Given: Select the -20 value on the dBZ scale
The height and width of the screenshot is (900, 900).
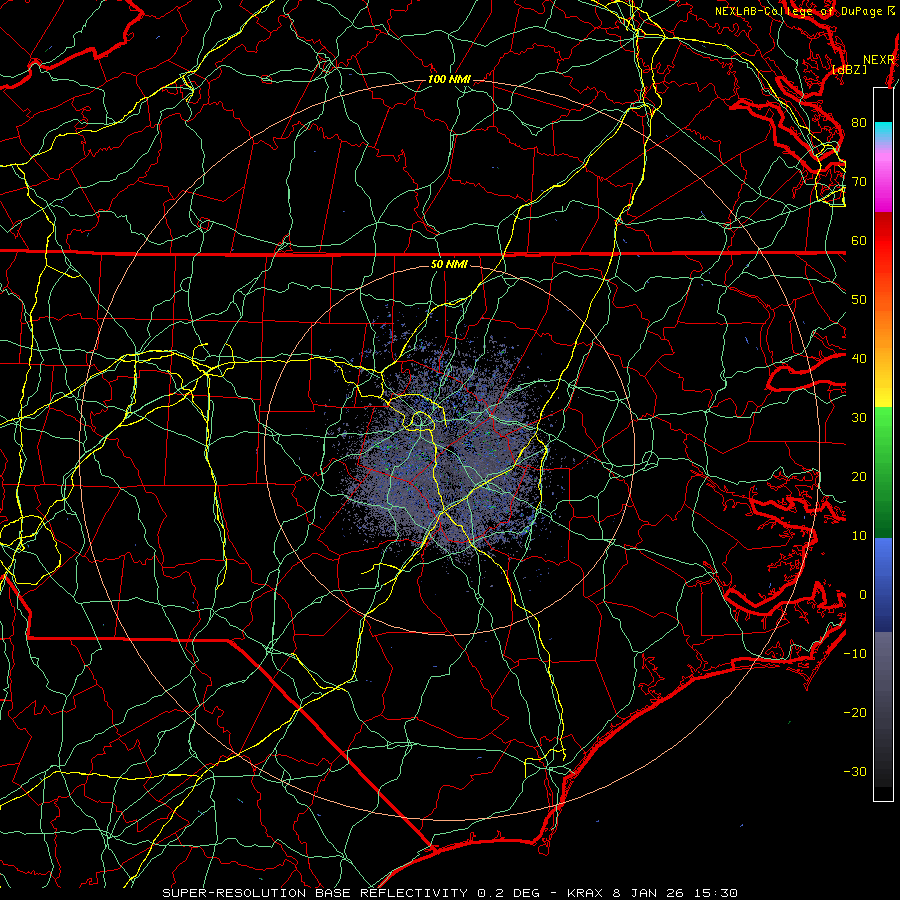Looking at the screenshot, I should (855, 713).
